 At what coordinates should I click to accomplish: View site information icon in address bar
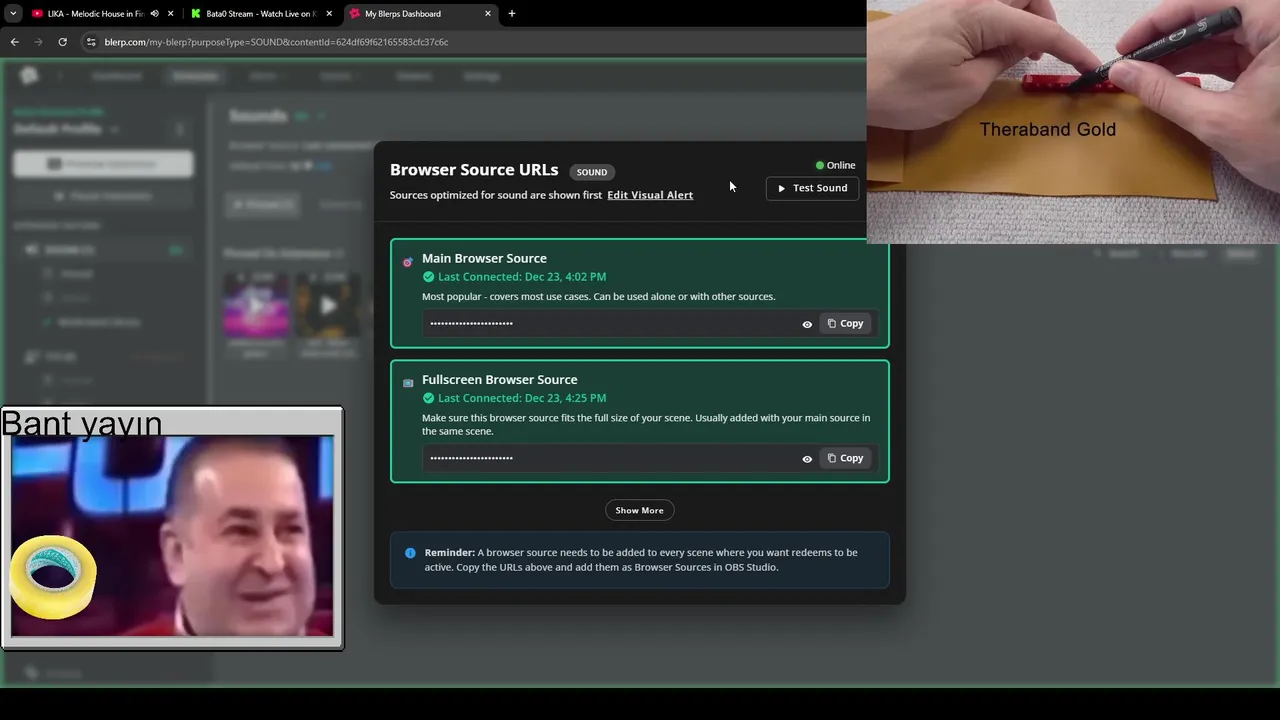tap(91, 42)
